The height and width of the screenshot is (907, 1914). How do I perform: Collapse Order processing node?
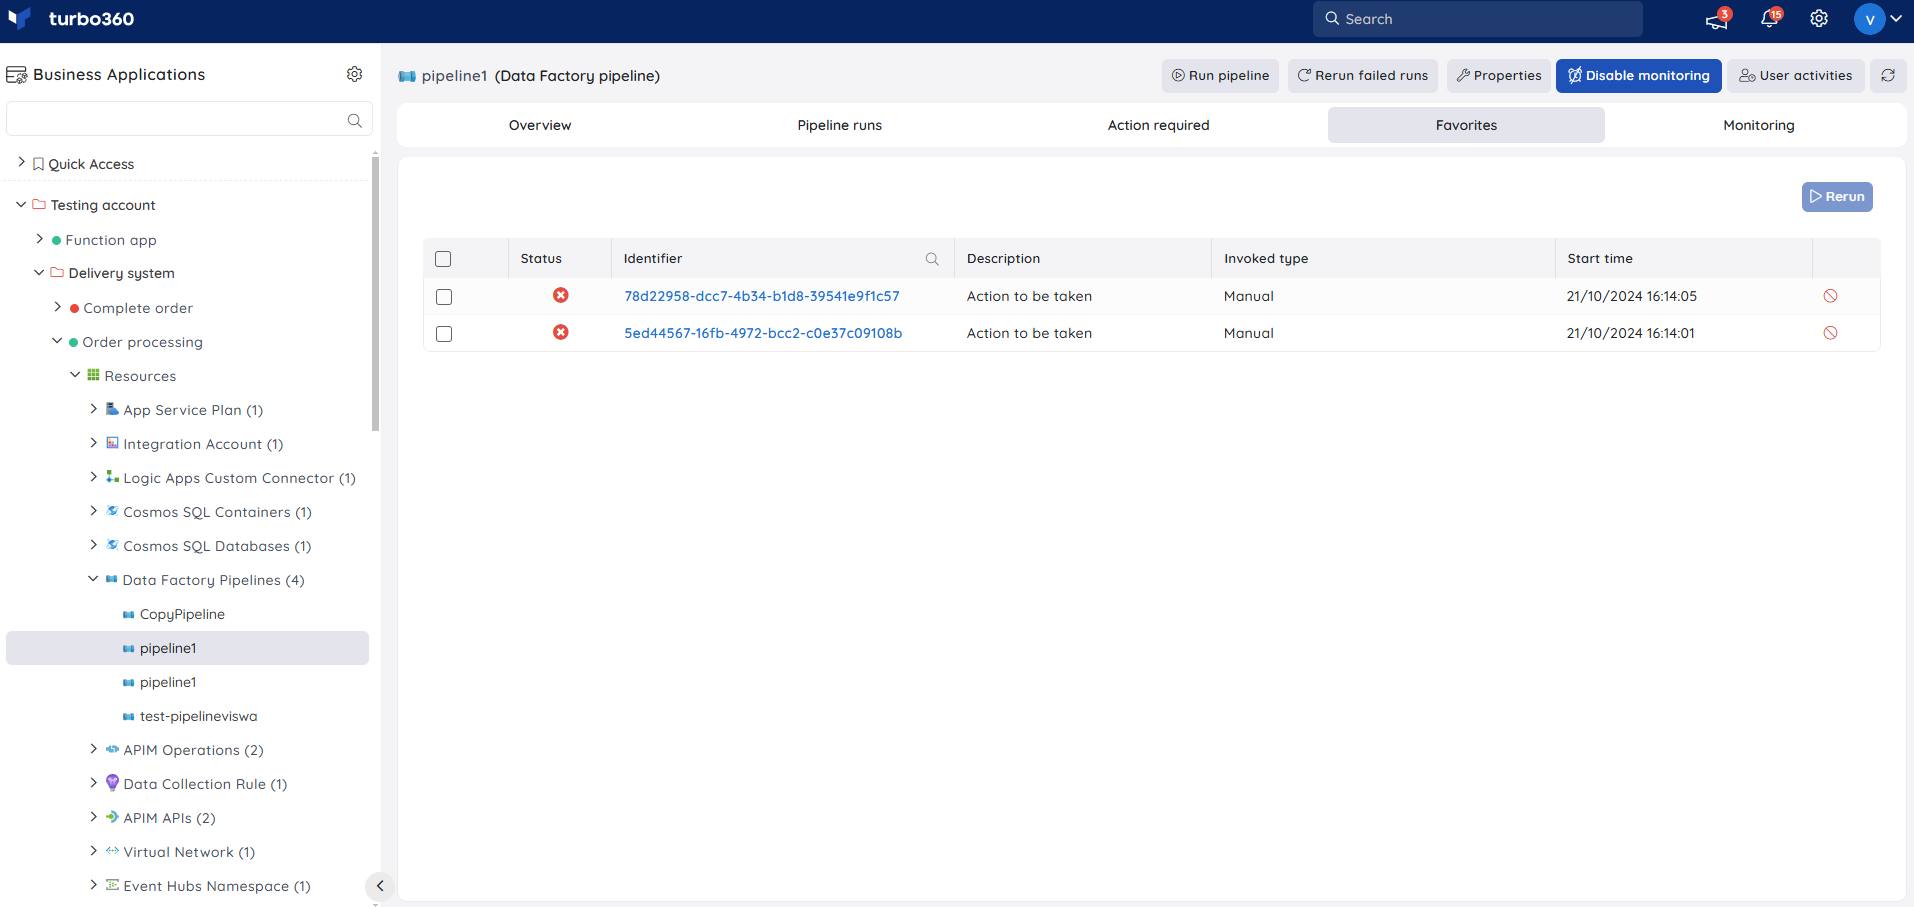(57, 341)
